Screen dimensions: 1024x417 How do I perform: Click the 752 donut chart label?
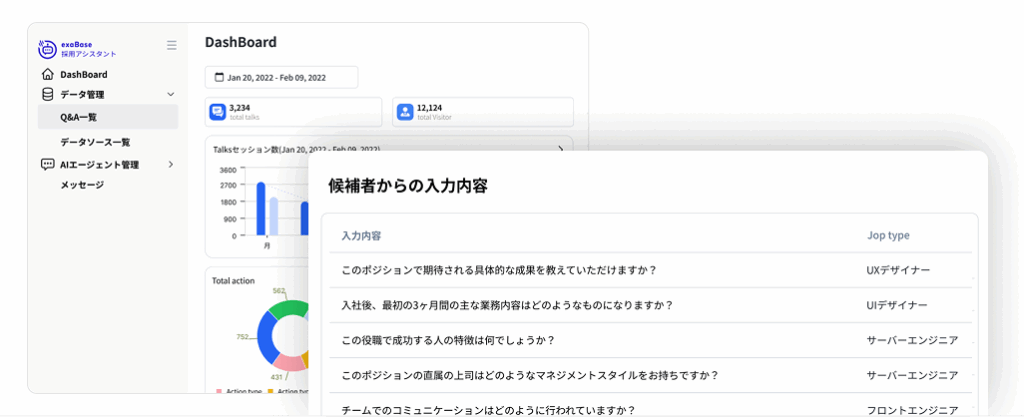click(x=242, y=337)
